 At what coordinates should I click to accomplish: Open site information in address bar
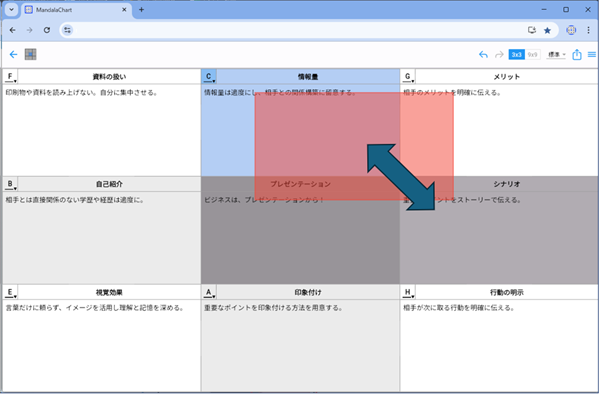67,30
